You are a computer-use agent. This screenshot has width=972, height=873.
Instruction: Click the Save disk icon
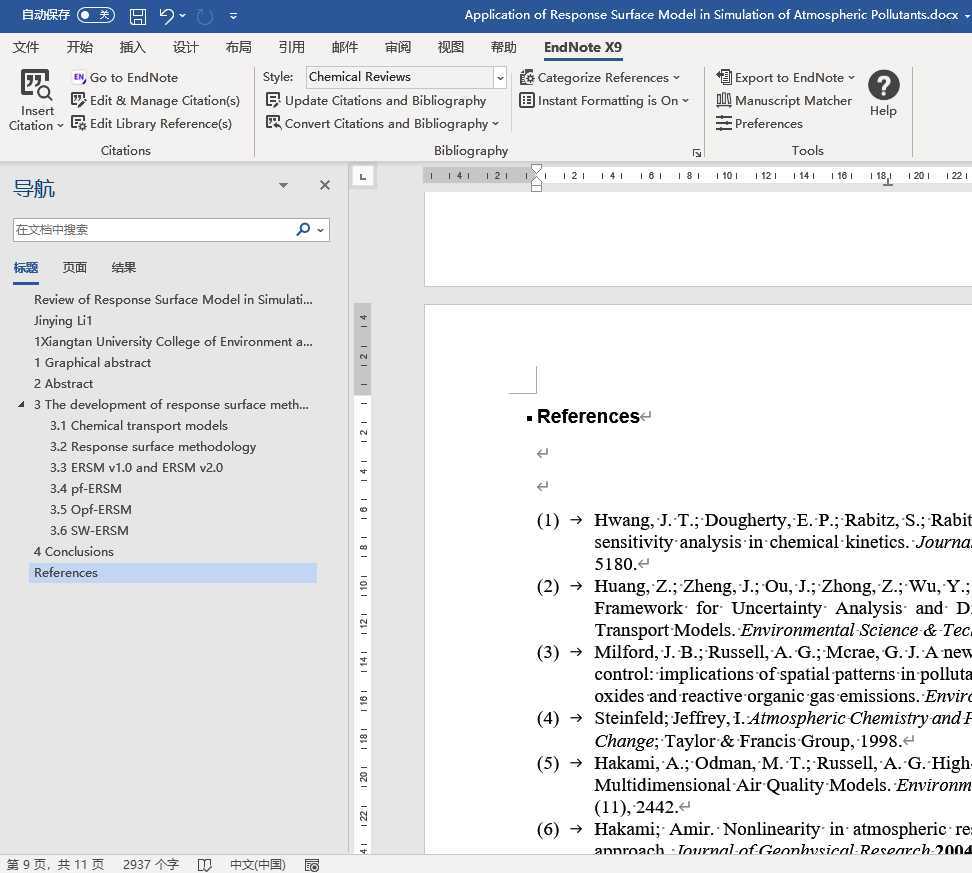(138, 16)
